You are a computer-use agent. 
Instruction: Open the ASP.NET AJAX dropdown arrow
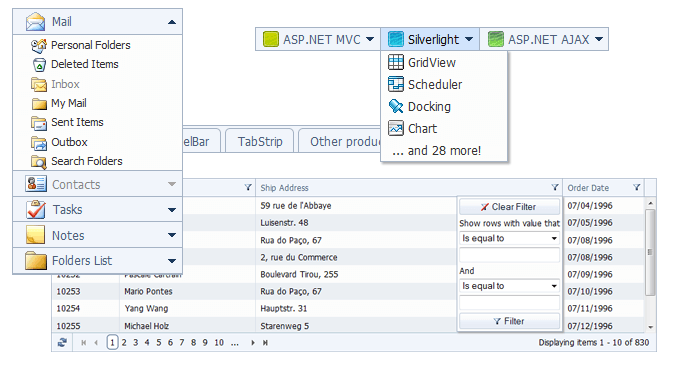599,39
